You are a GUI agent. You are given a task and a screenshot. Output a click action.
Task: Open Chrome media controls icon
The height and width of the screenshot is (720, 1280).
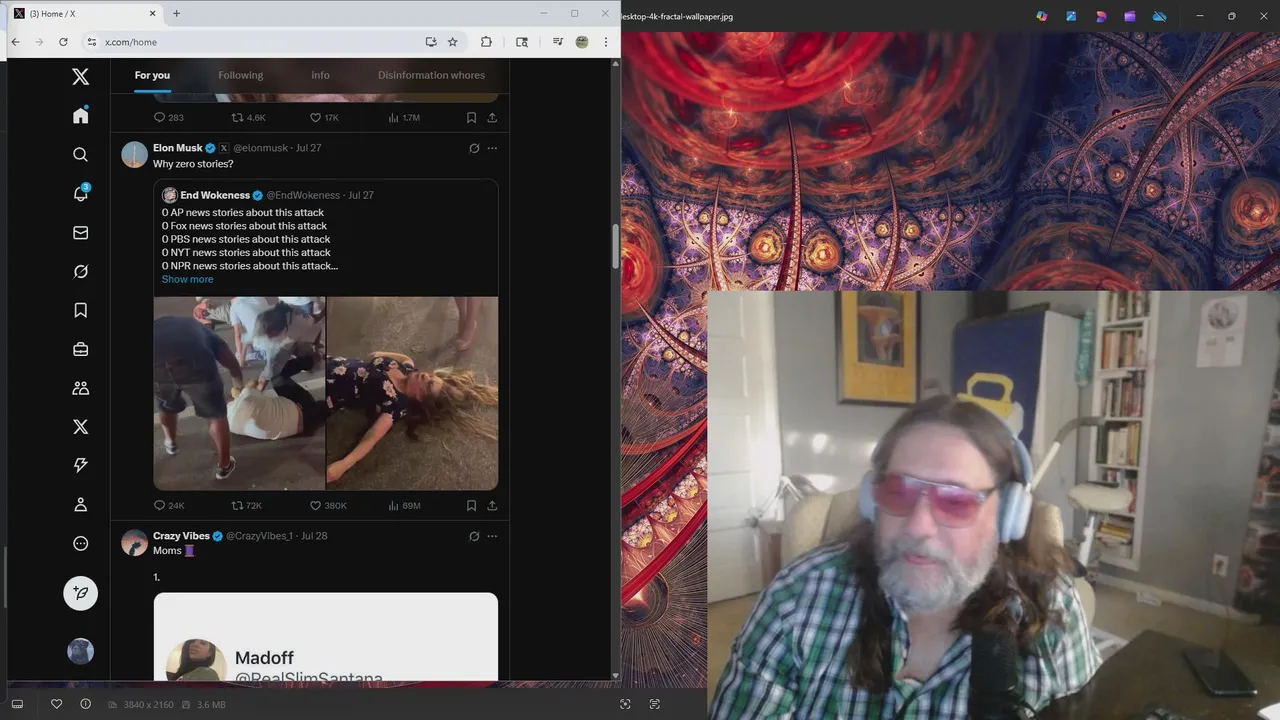click(557, 42)
